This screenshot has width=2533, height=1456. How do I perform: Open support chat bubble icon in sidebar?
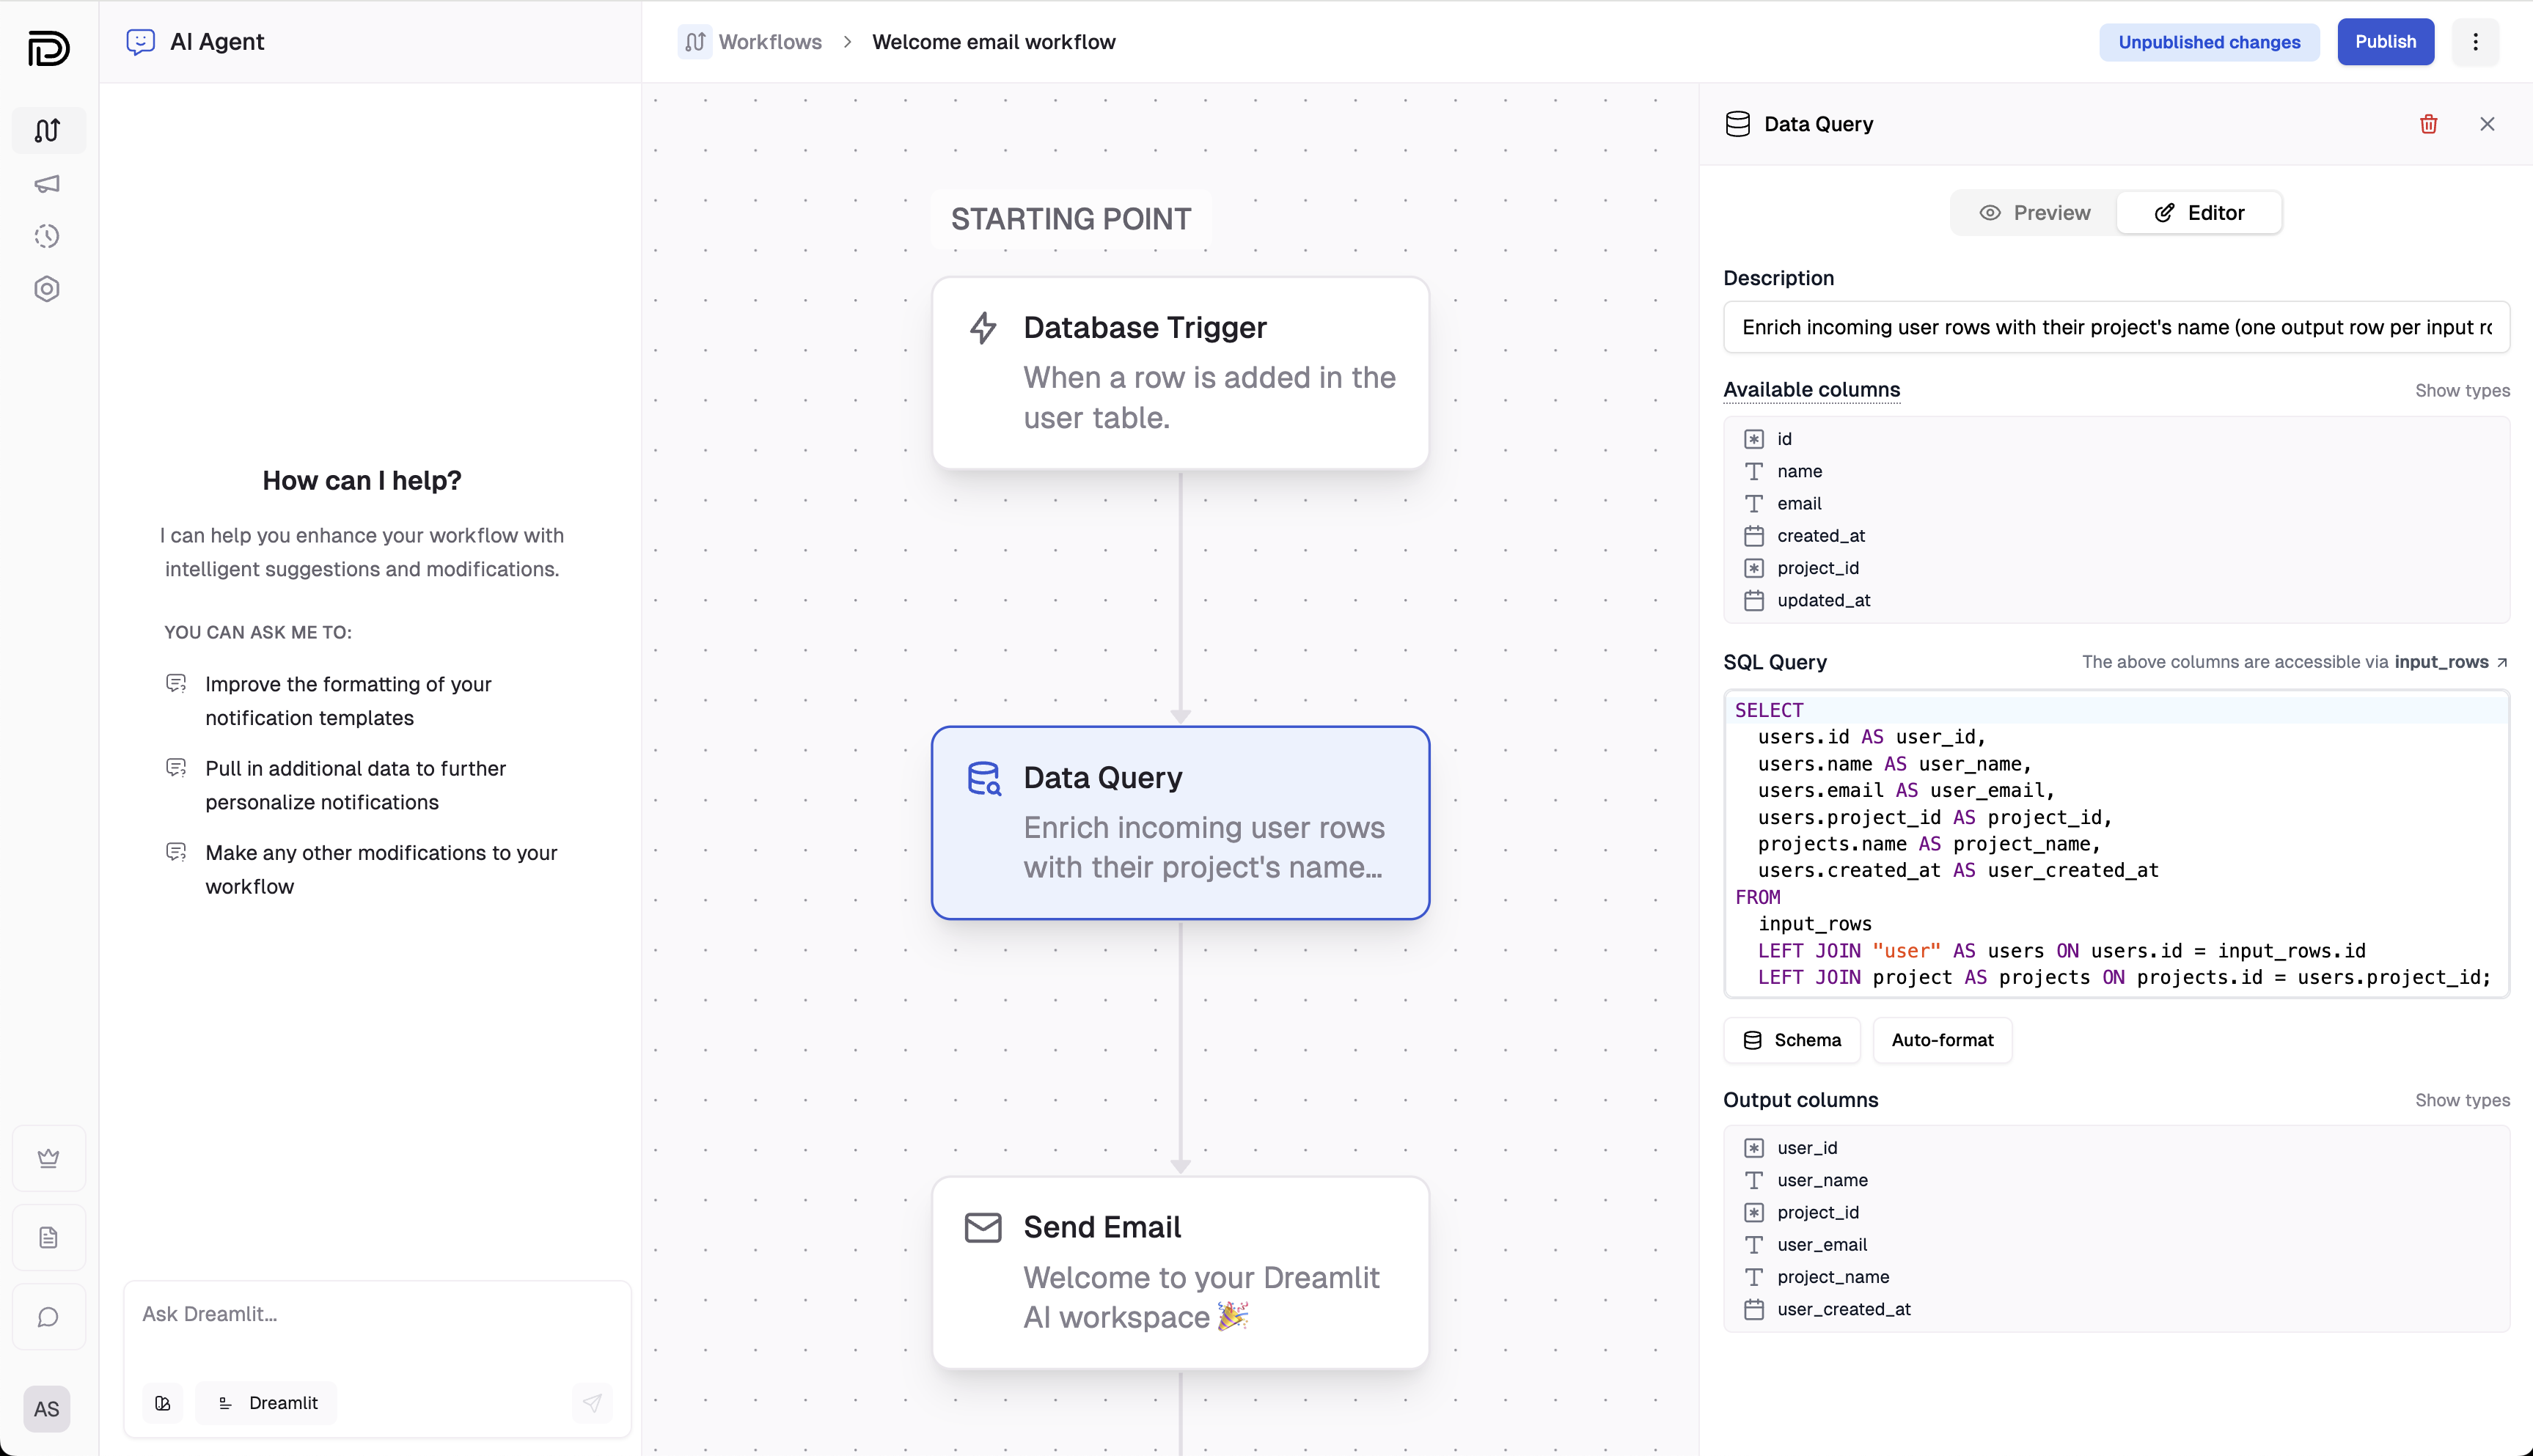click(x=48, y=1317)
